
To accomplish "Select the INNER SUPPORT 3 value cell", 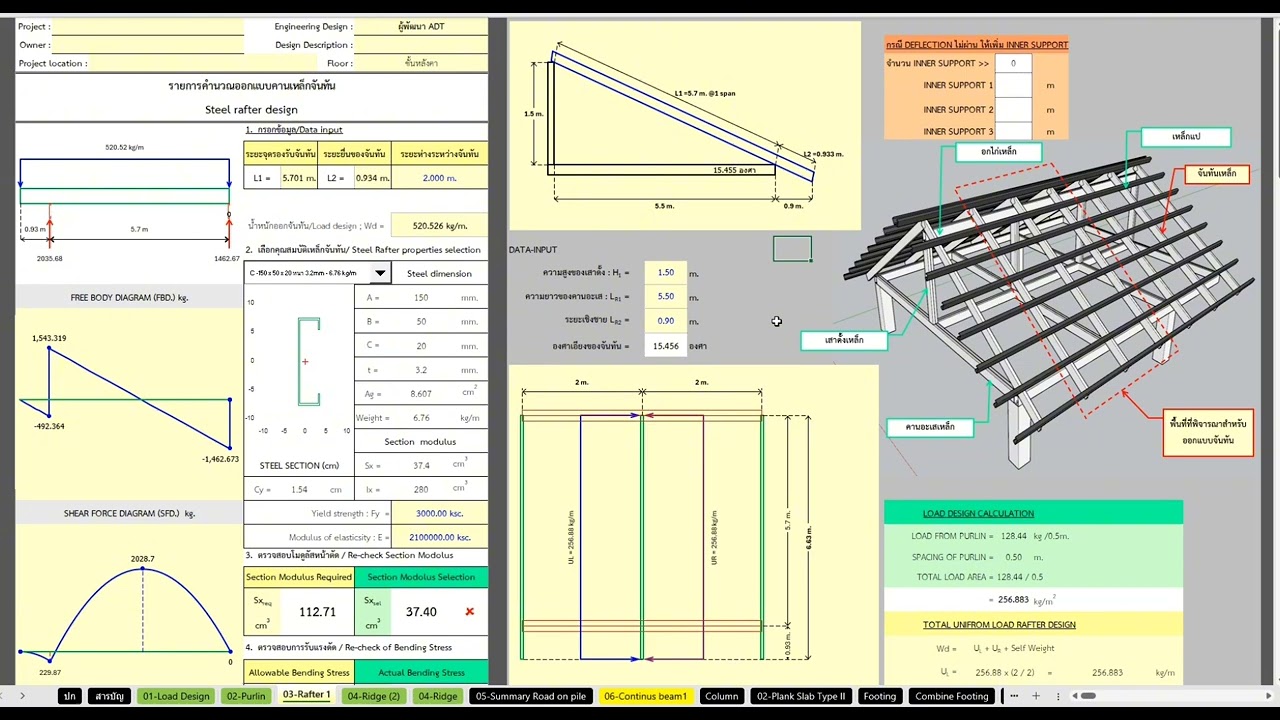I will point(1013,132).
